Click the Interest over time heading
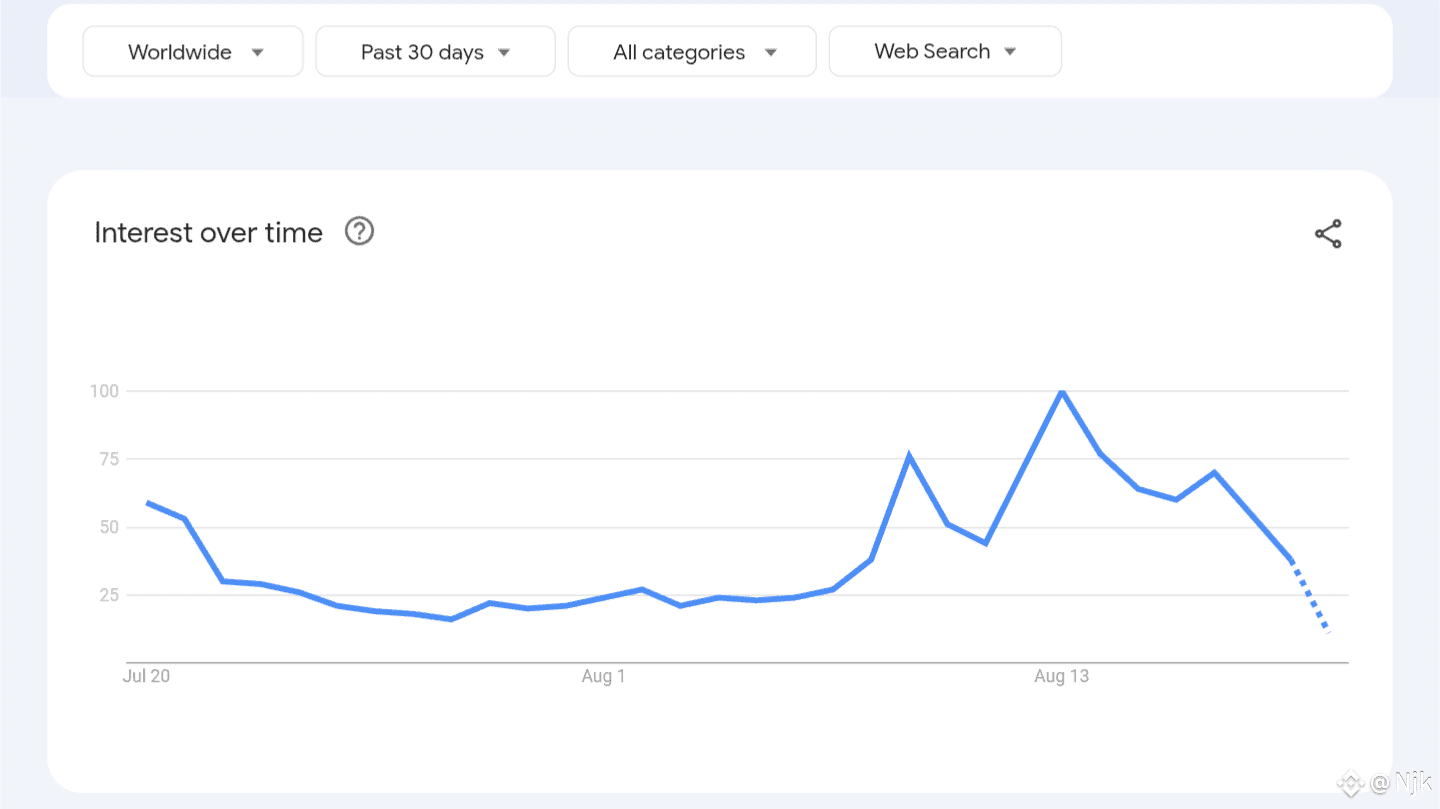Image resolution: width=1440 pixels, height=809 pixels. tap(208, 233)
